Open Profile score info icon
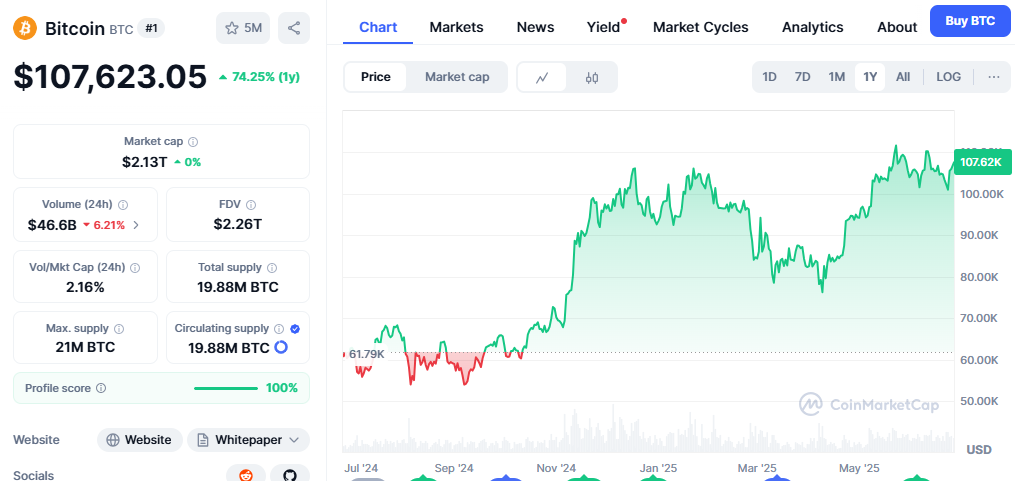This screenshot has width=1015, height=481. tap(101, 388)
